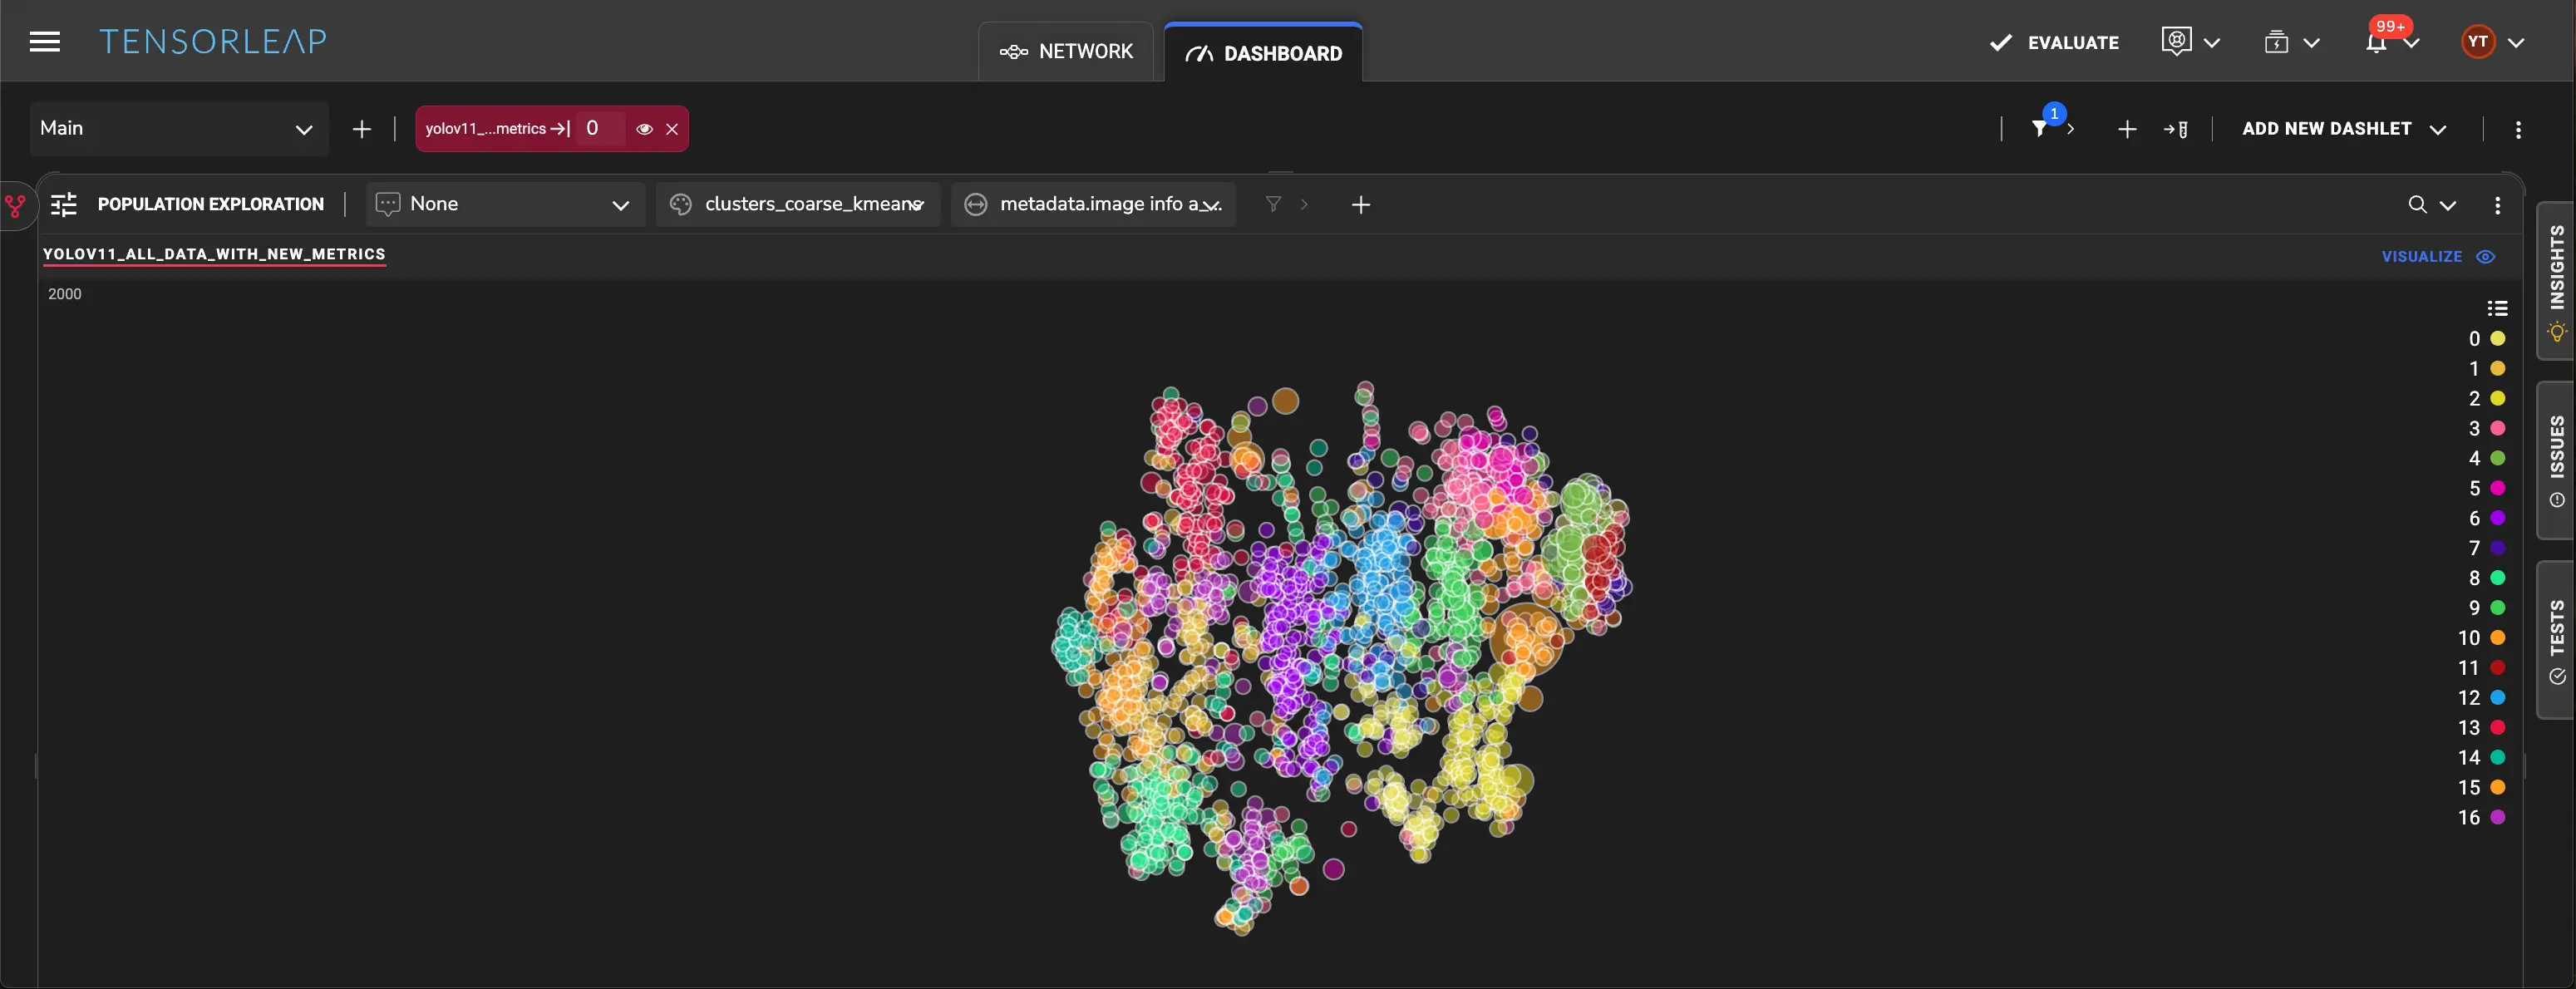Open dashlet three-dot options menu
This screenshot has width=2576, height=989.
point(2497,204)
